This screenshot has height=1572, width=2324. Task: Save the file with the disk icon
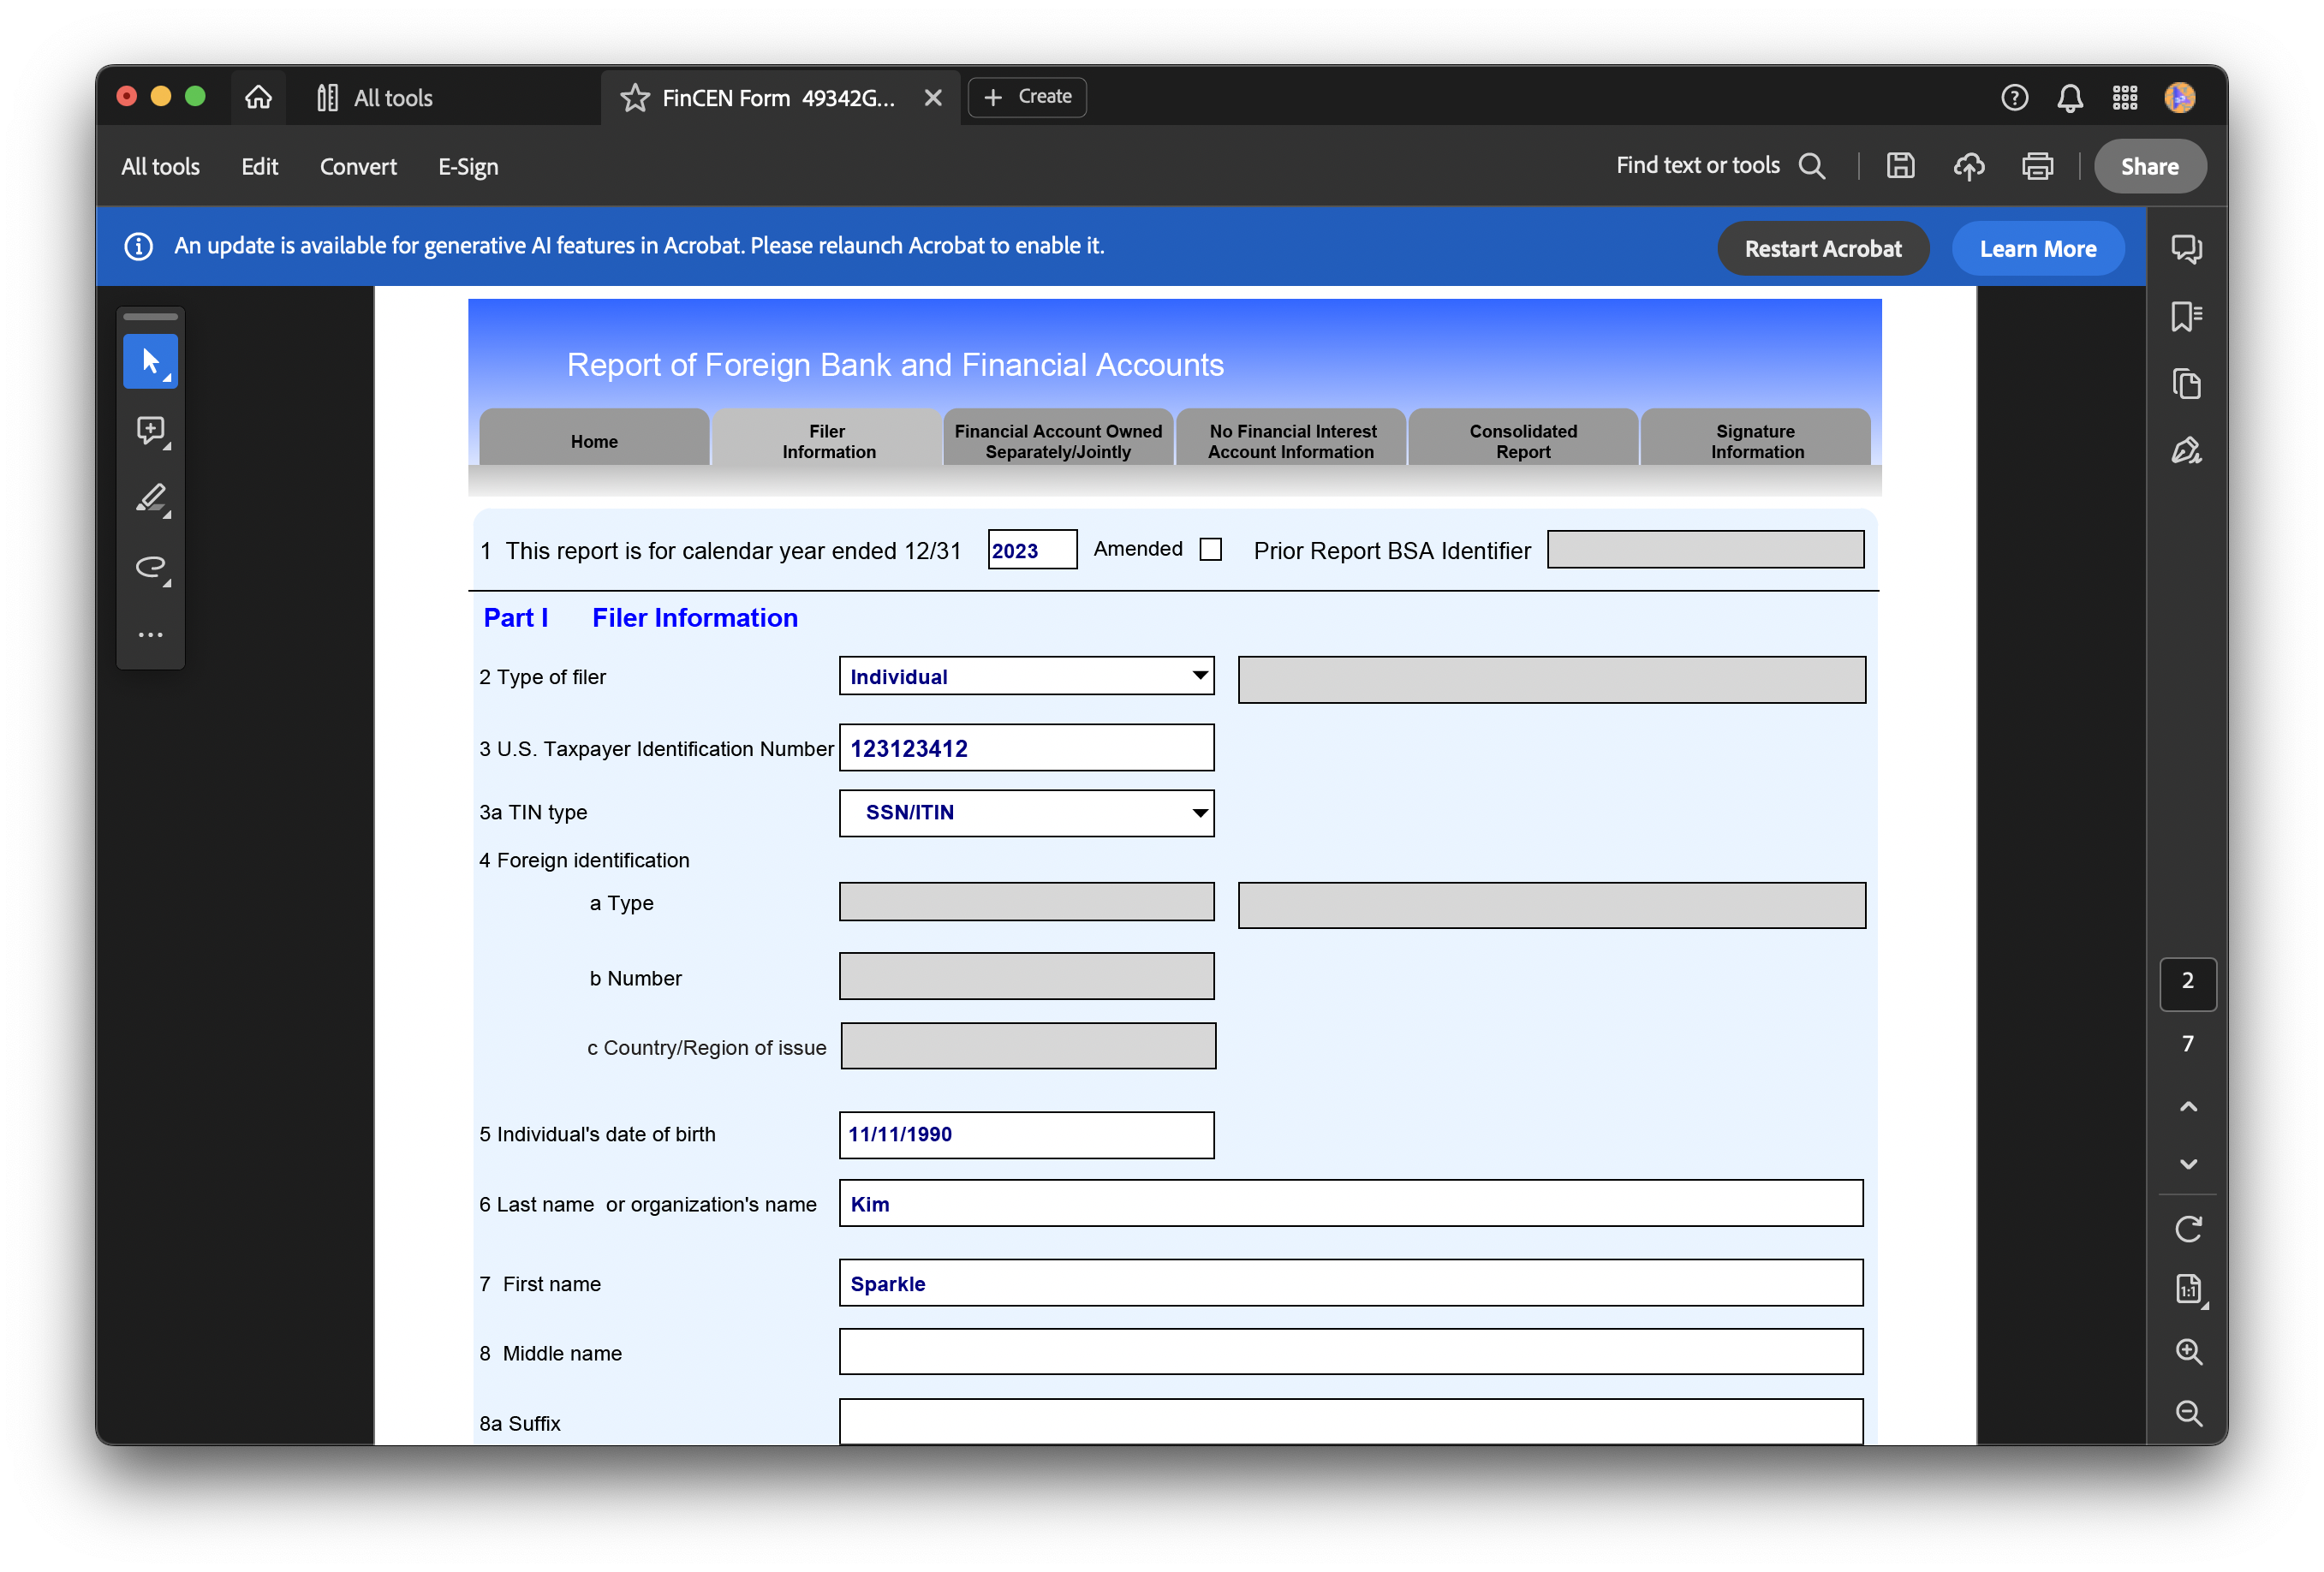[x=1900, y=166]
